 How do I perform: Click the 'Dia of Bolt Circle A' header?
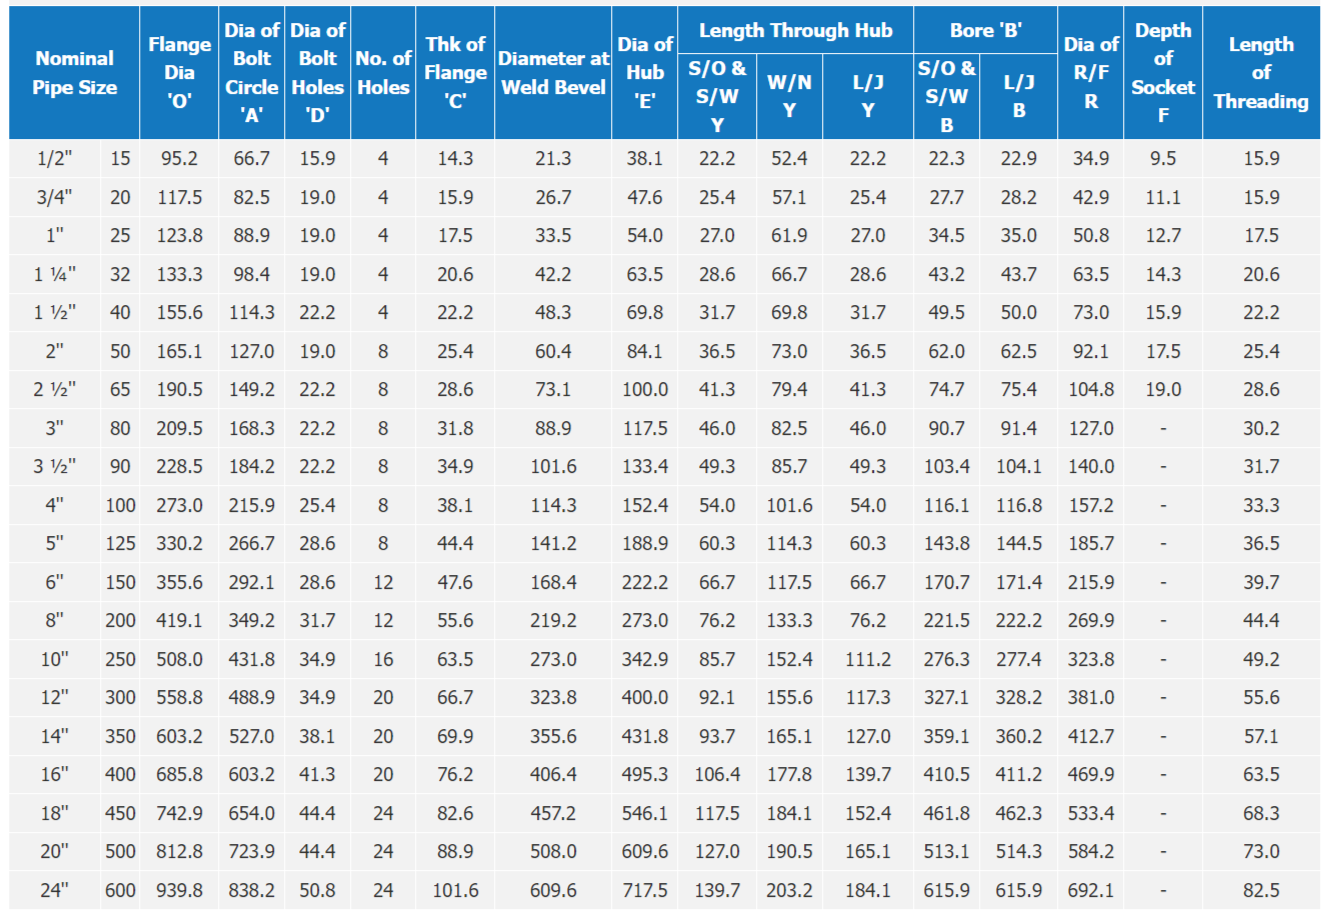(252, 73)
